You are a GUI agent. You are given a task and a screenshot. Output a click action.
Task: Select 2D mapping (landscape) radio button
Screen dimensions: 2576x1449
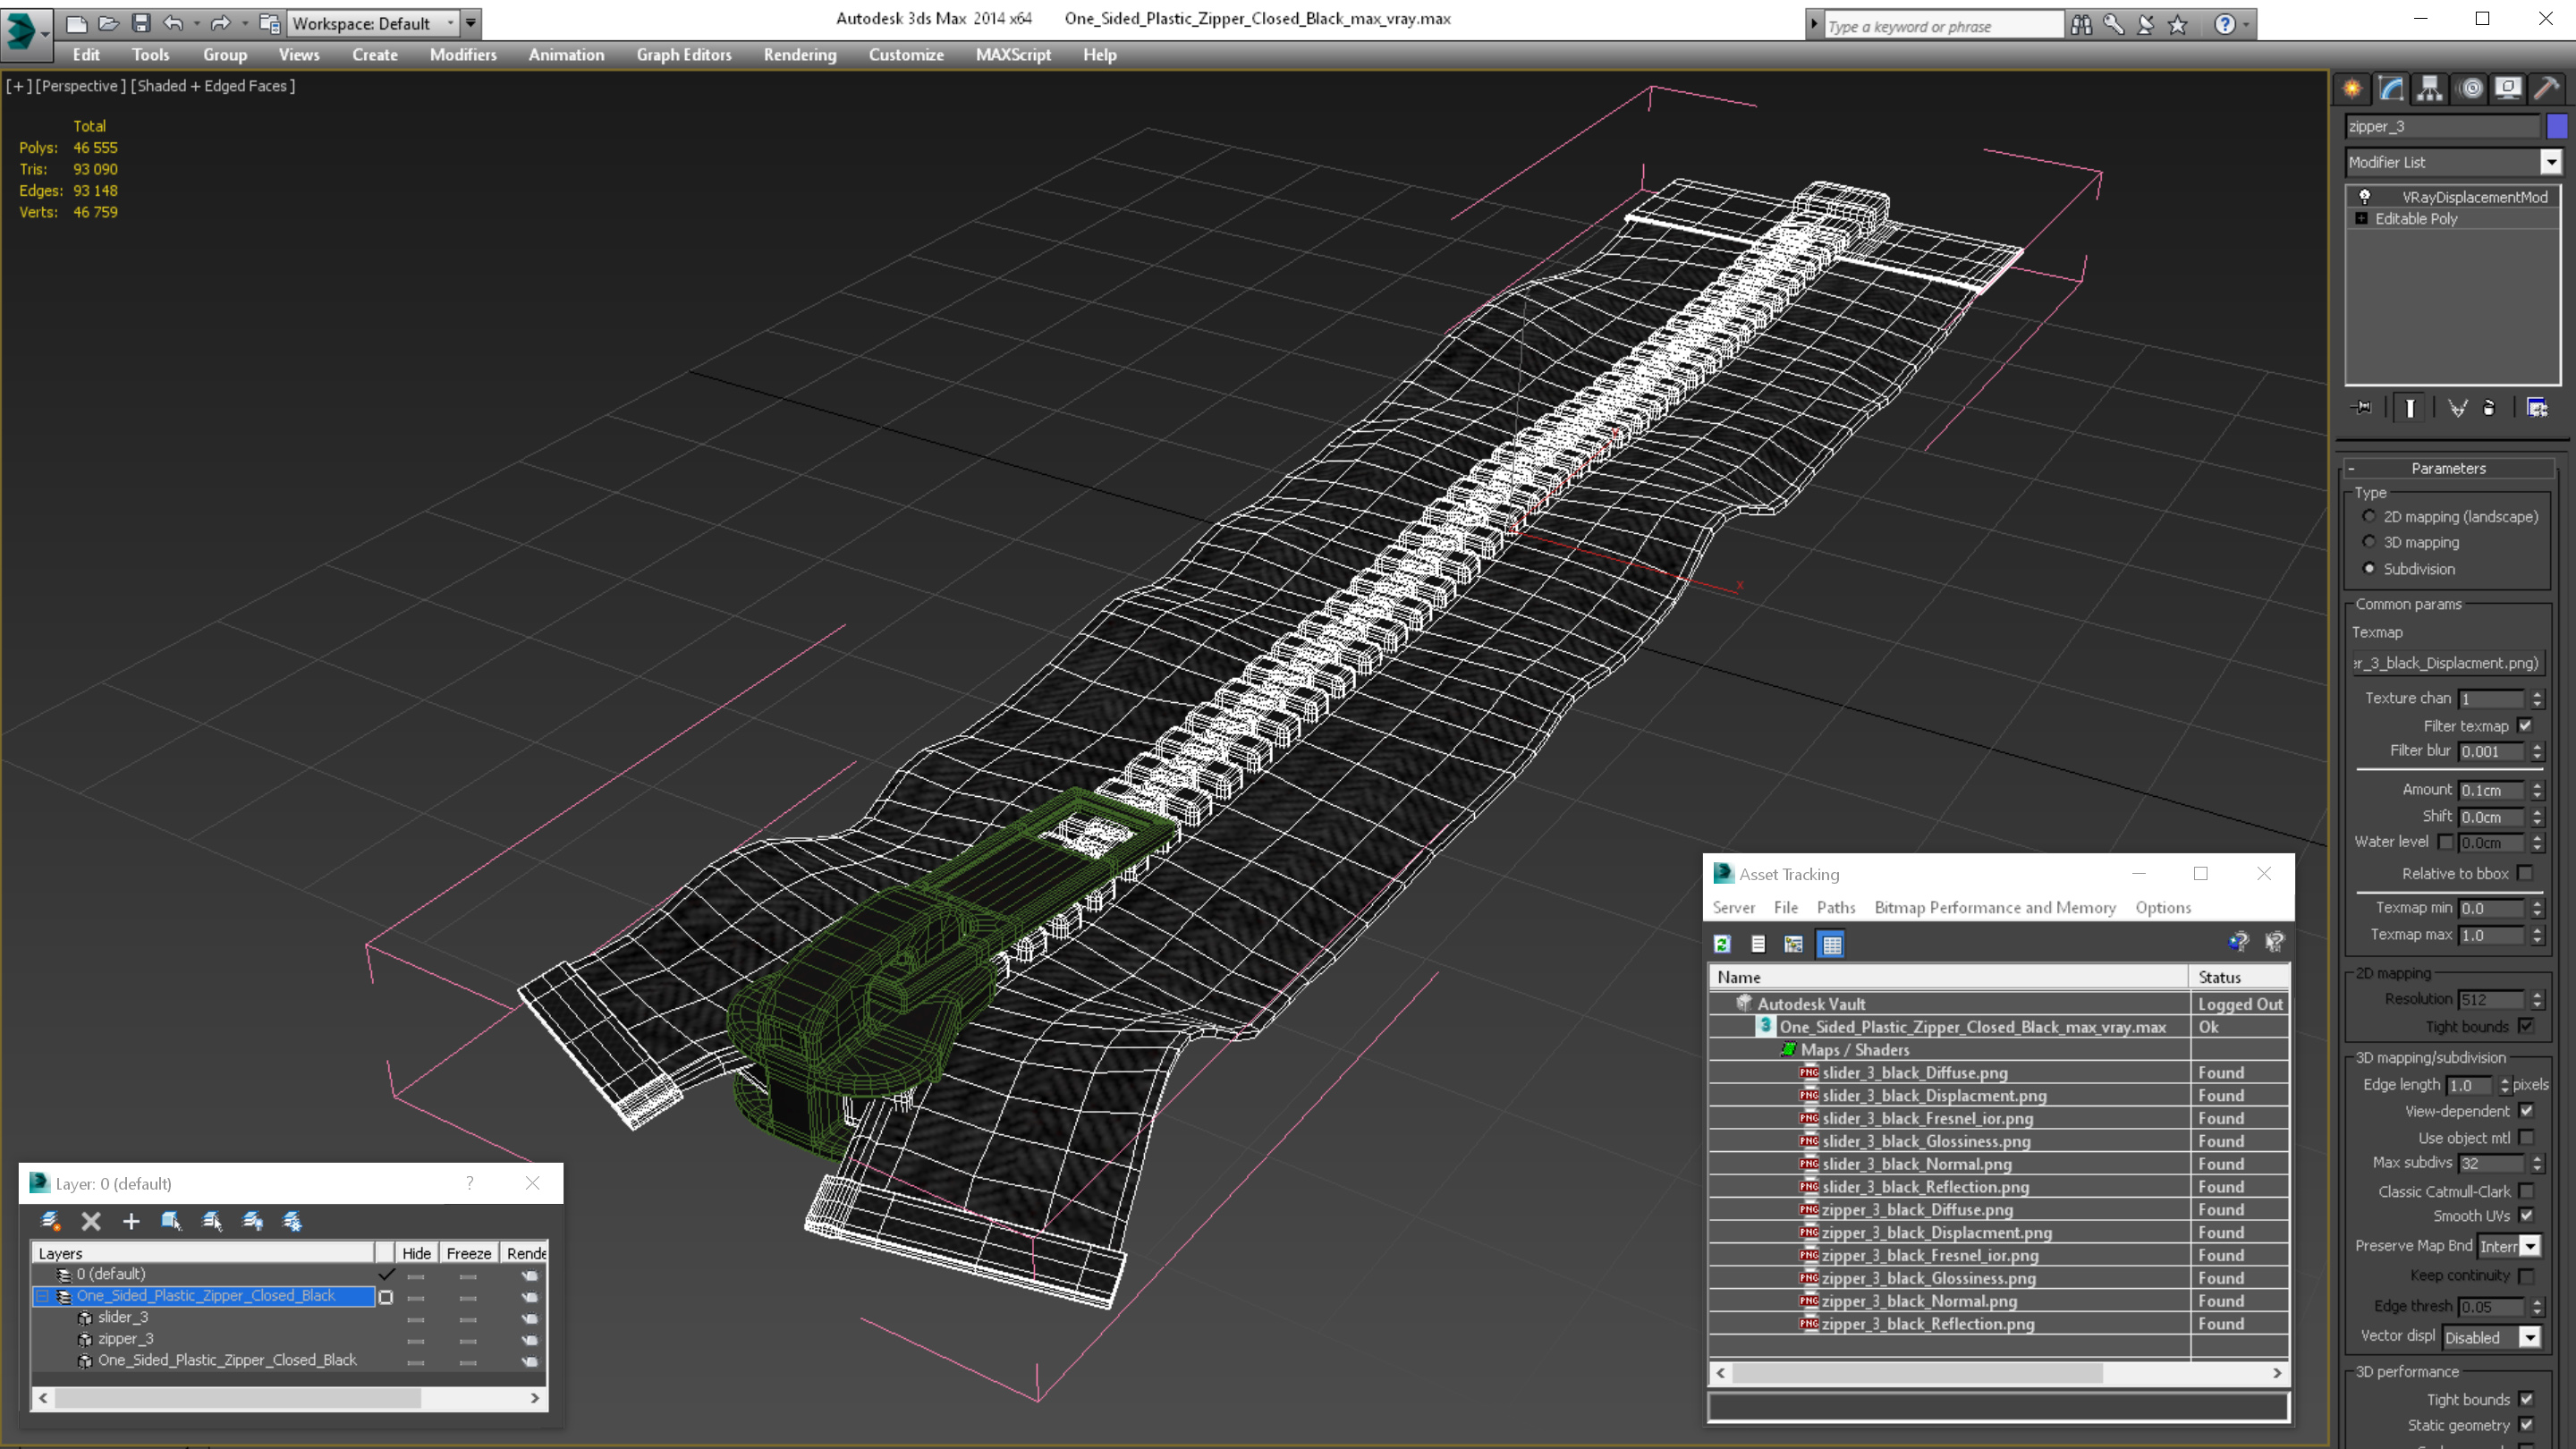(x=2369, y=516)
